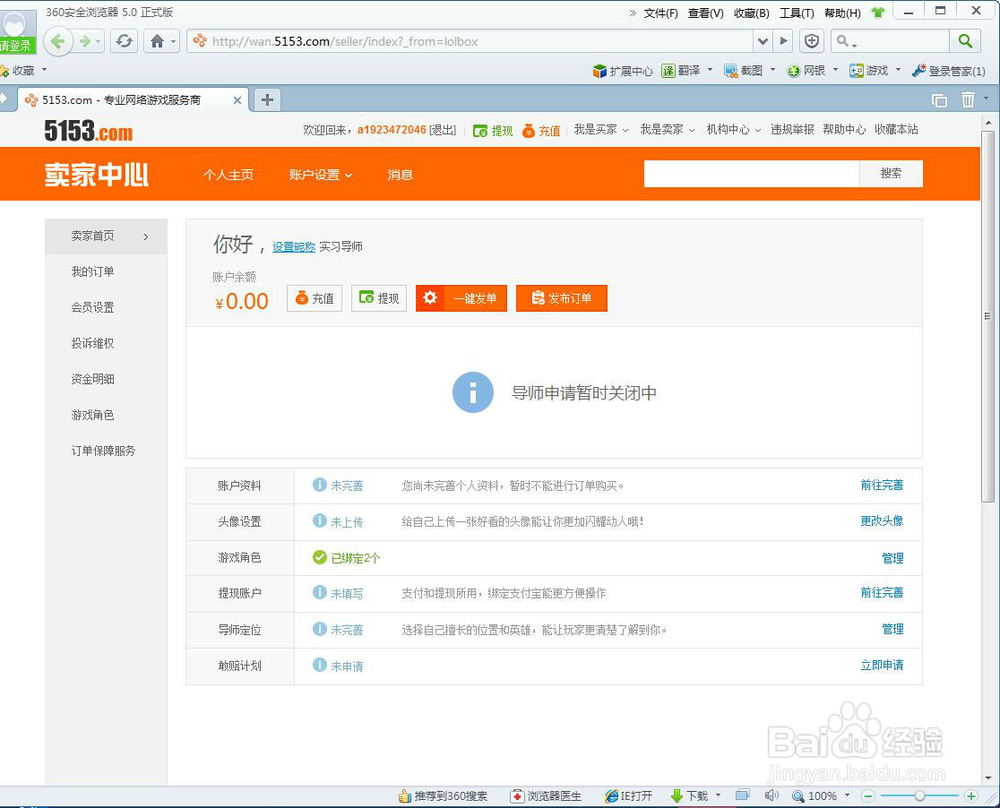The height and width of the screenshot is (808, 1000).
Task: Click the 提现 button beside balance
Action: click(x=379, y=298)
